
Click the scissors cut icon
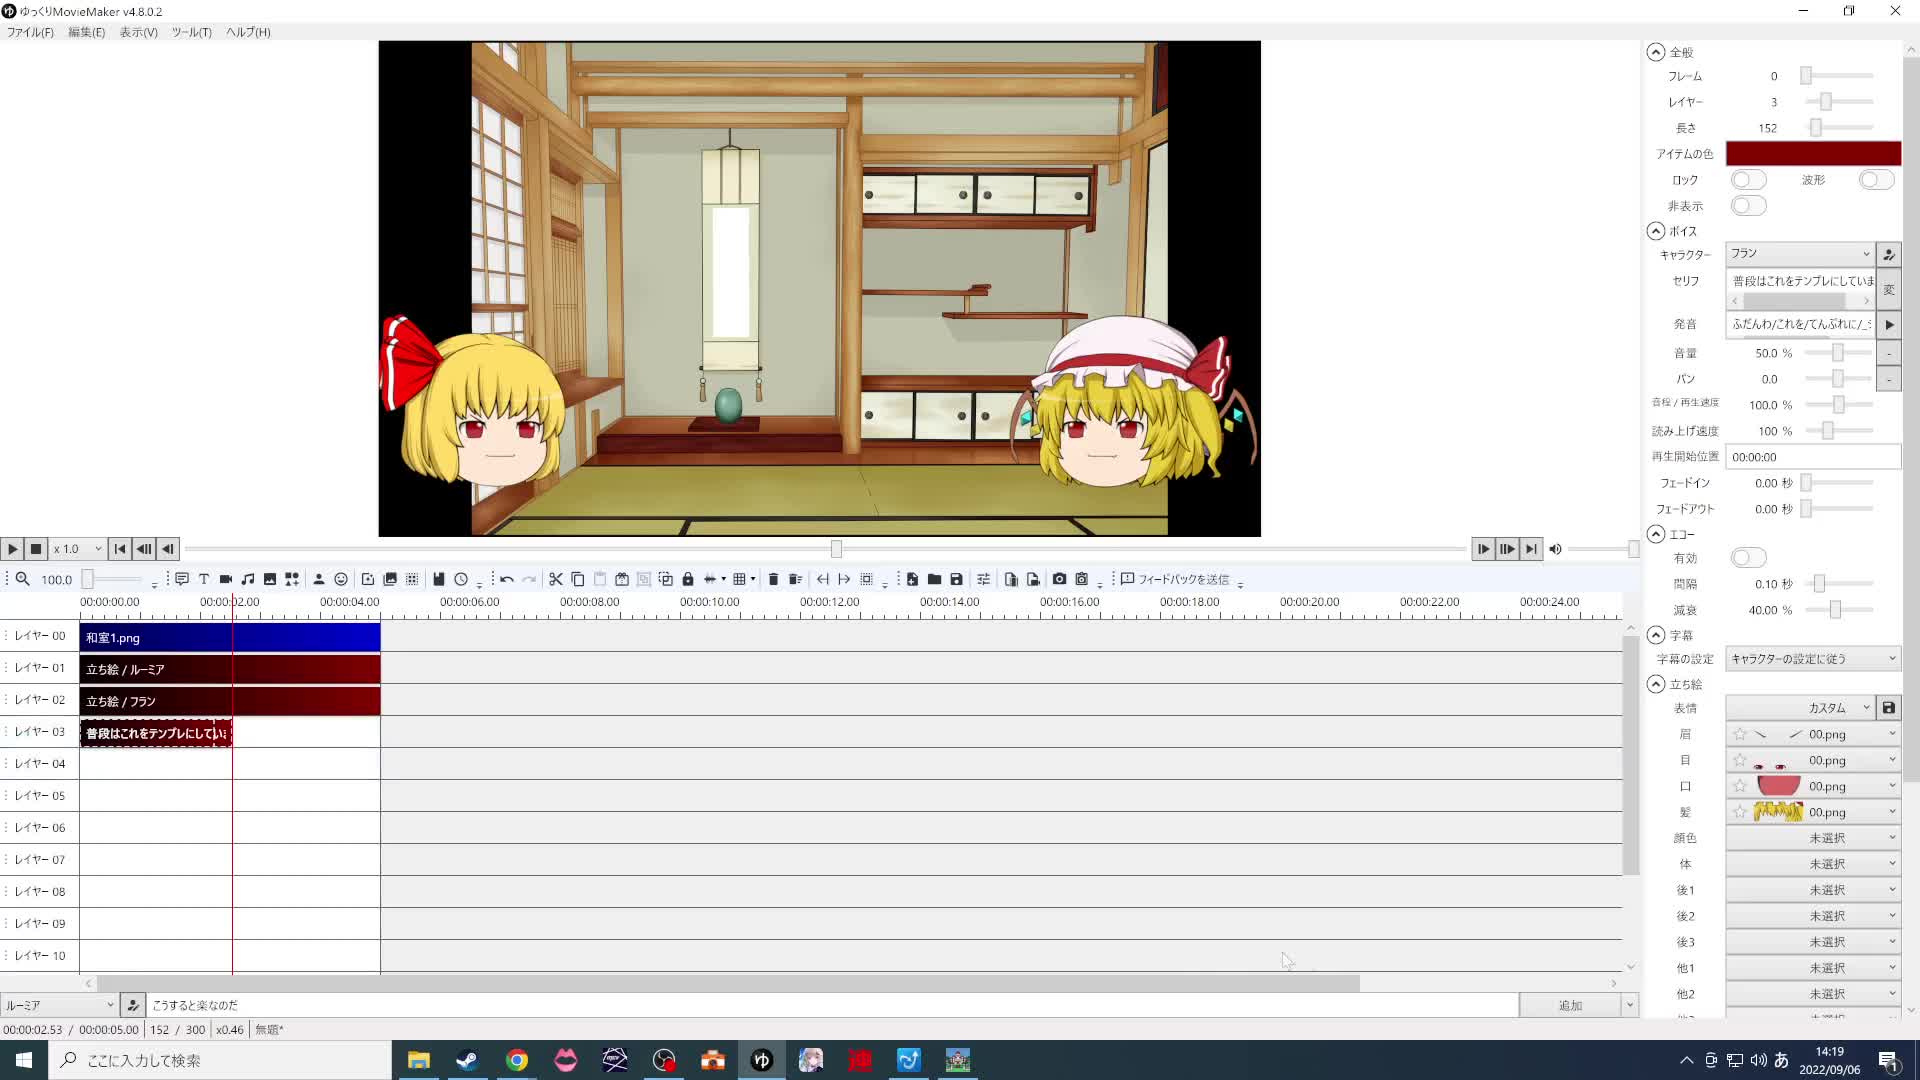556,579
